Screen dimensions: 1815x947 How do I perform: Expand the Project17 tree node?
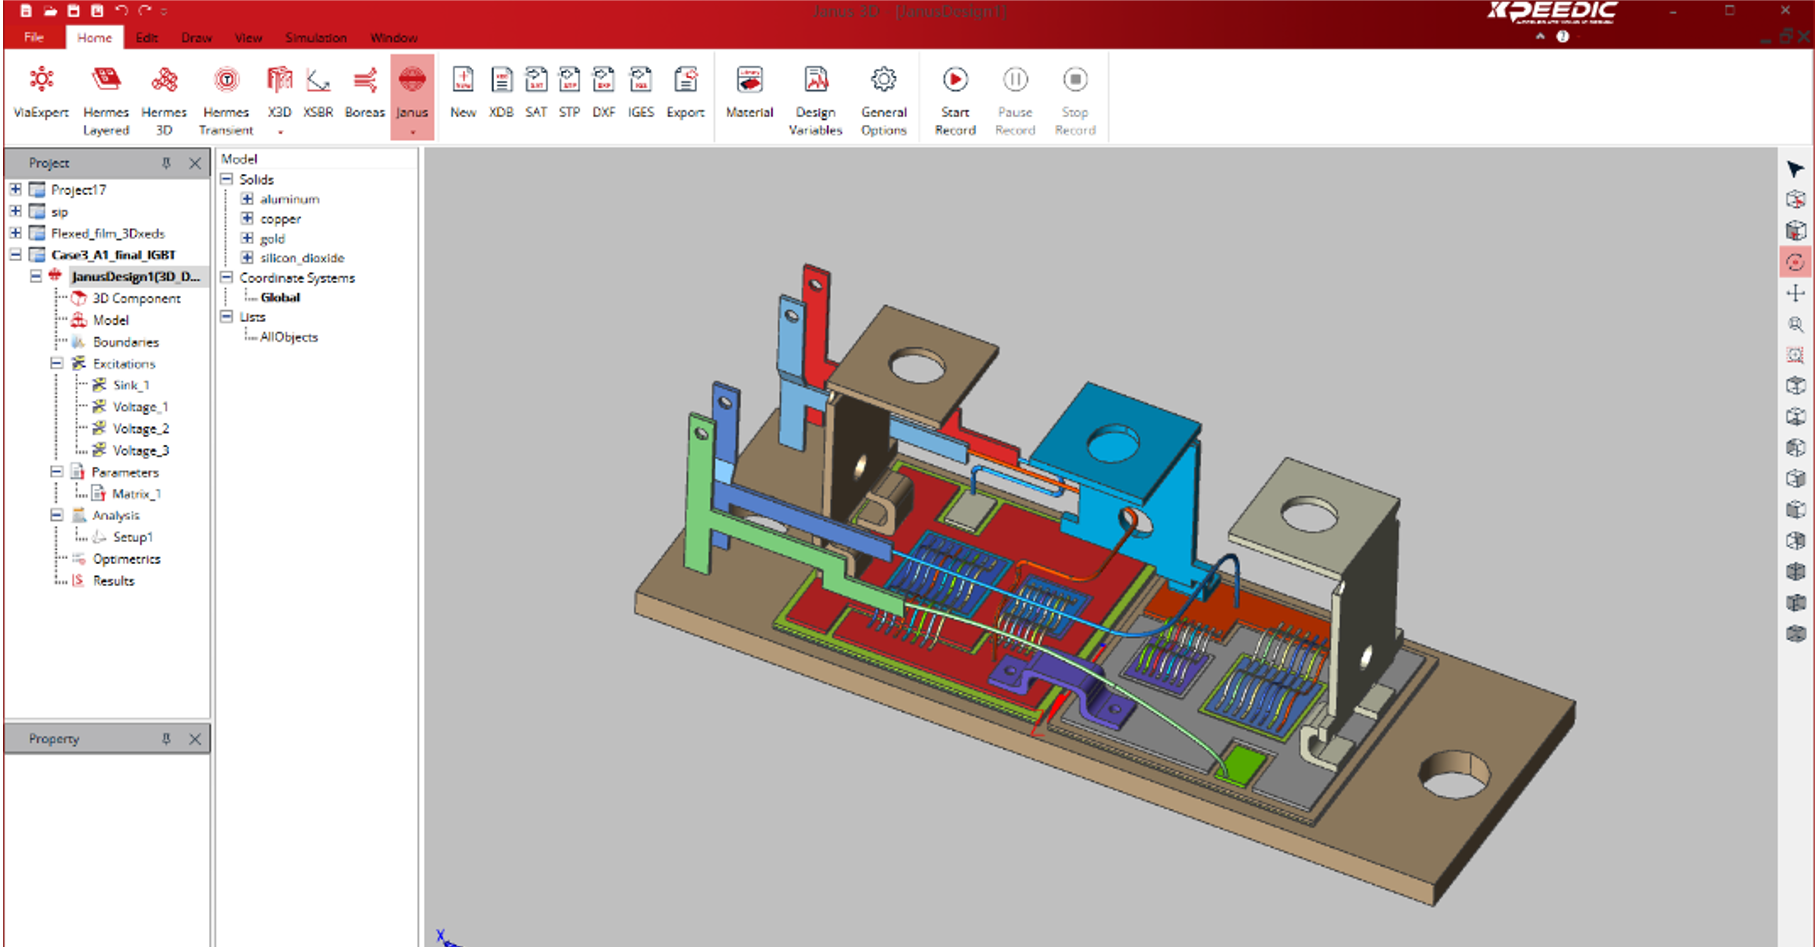[16, 189]
